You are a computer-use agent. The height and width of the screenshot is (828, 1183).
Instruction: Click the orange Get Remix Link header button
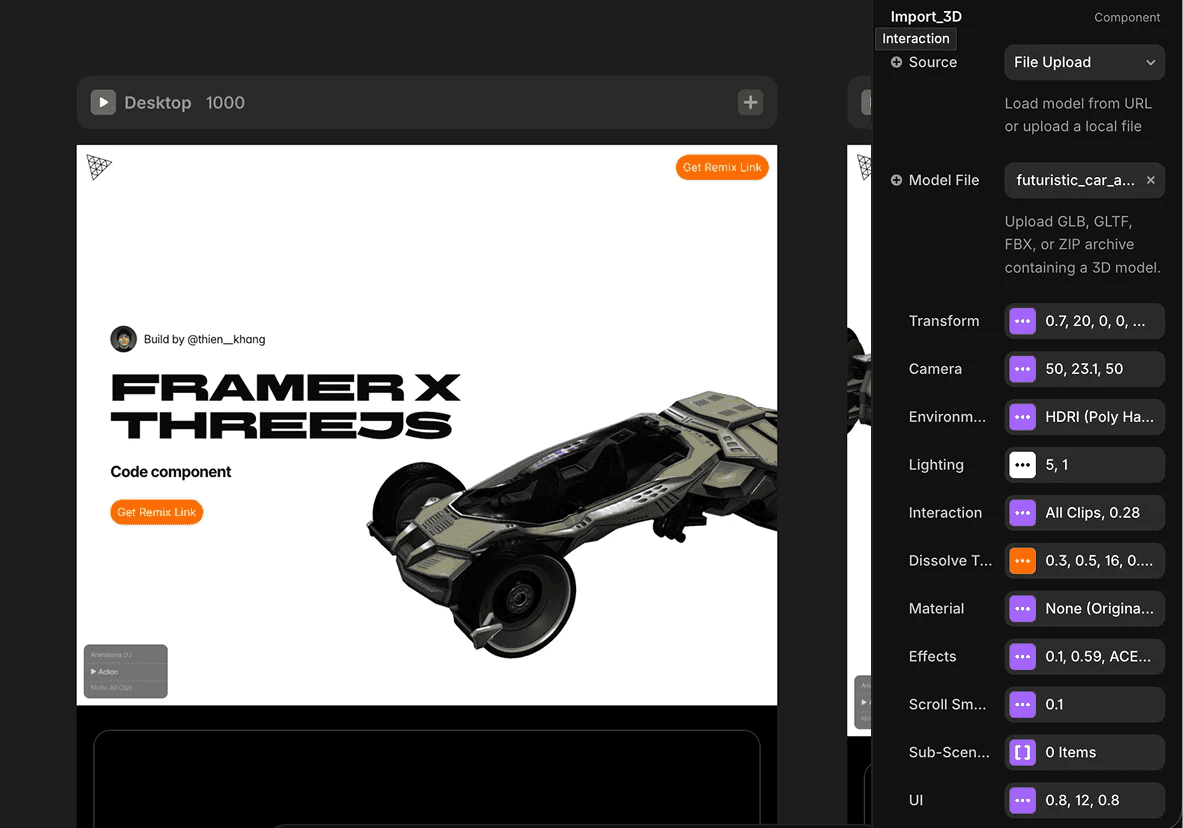click(722, 168)
